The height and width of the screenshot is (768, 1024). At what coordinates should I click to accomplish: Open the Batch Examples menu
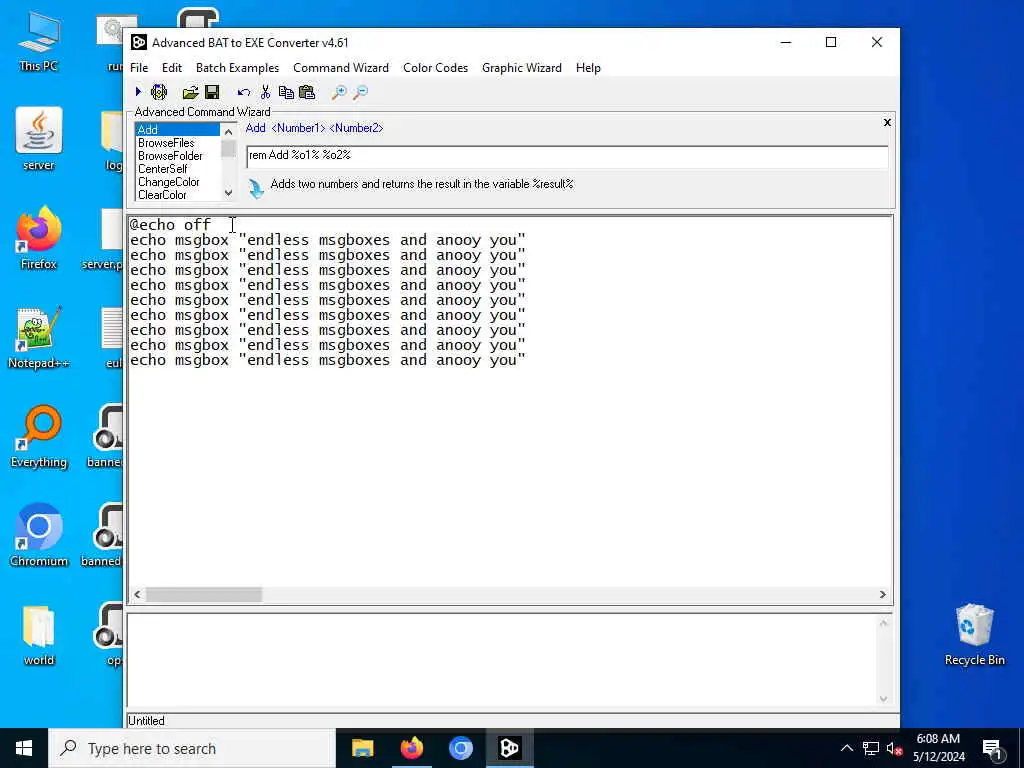[x=237, y=68]
